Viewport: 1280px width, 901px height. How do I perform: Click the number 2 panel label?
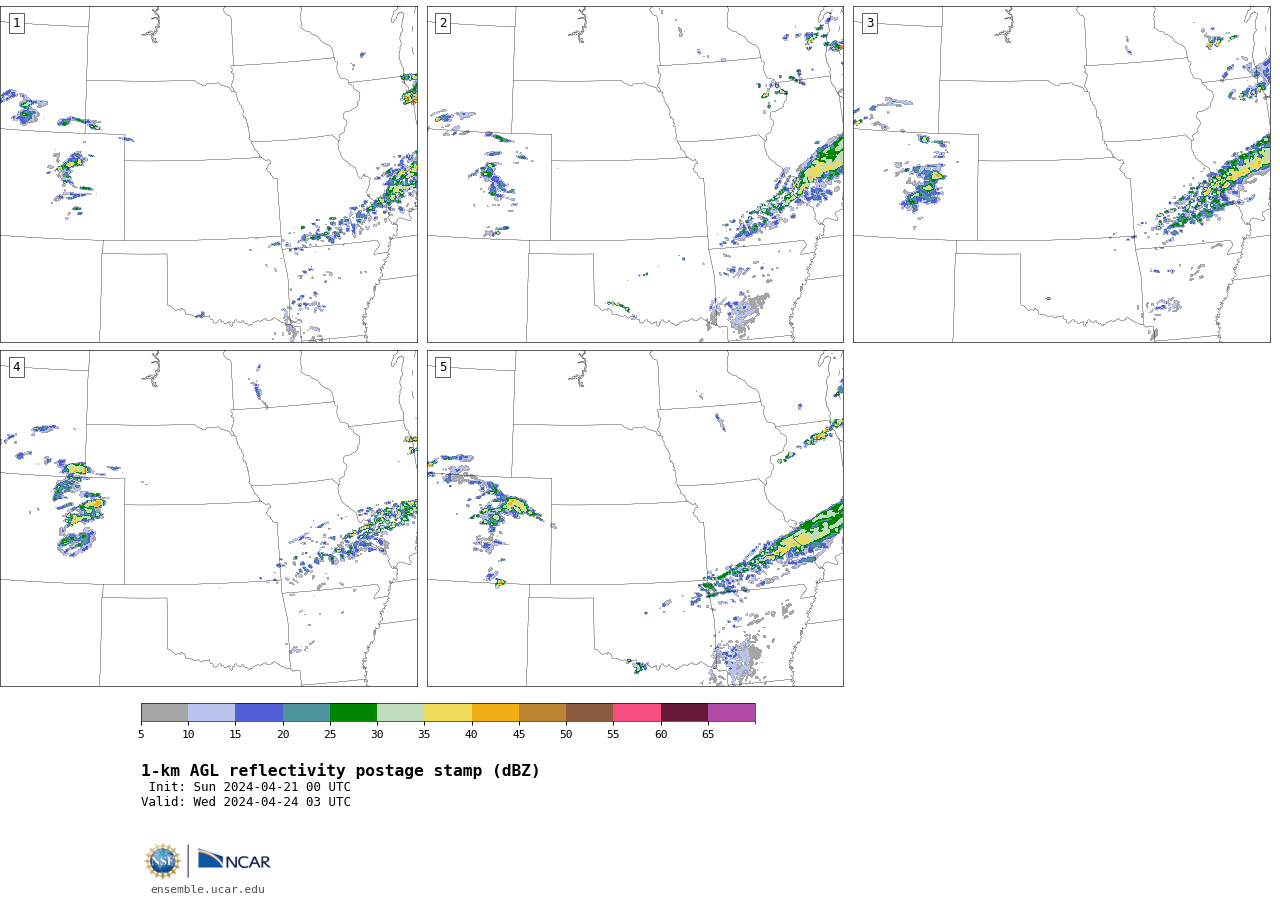coord(443,23)
